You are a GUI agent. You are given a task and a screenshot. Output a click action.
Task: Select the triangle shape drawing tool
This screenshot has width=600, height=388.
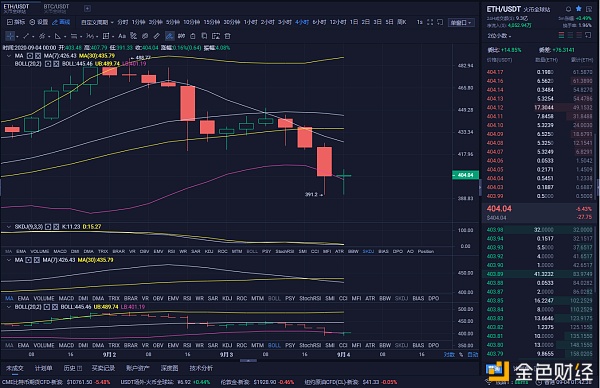point(58,36)
